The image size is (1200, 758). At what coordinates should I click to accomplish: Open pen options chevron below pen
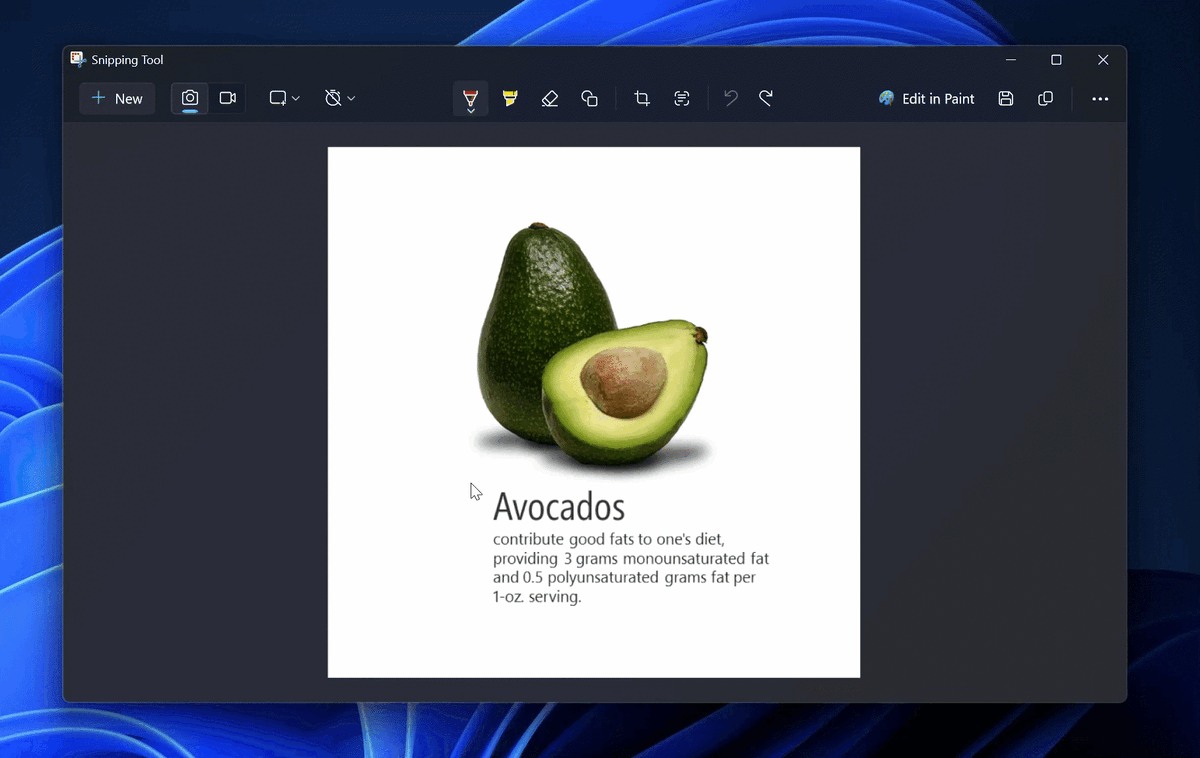click(470, 111)
